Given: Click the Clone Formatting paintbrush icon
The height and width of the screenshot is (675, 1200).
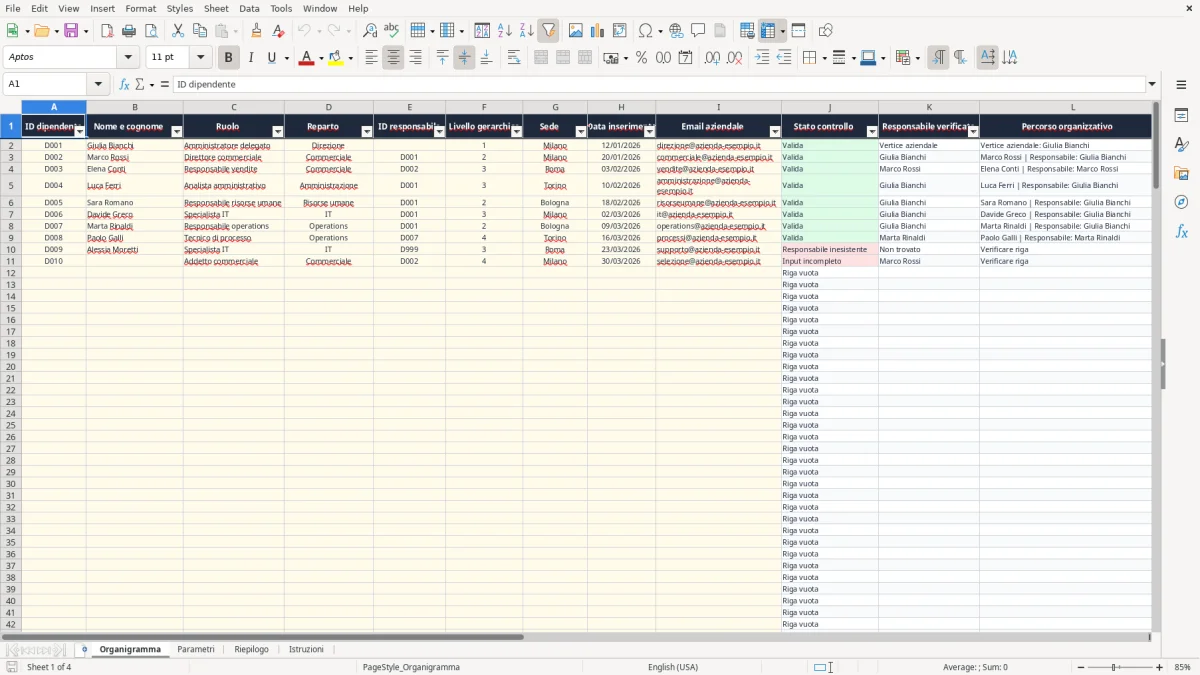Looking at the screenshot, I should [256, 31].
